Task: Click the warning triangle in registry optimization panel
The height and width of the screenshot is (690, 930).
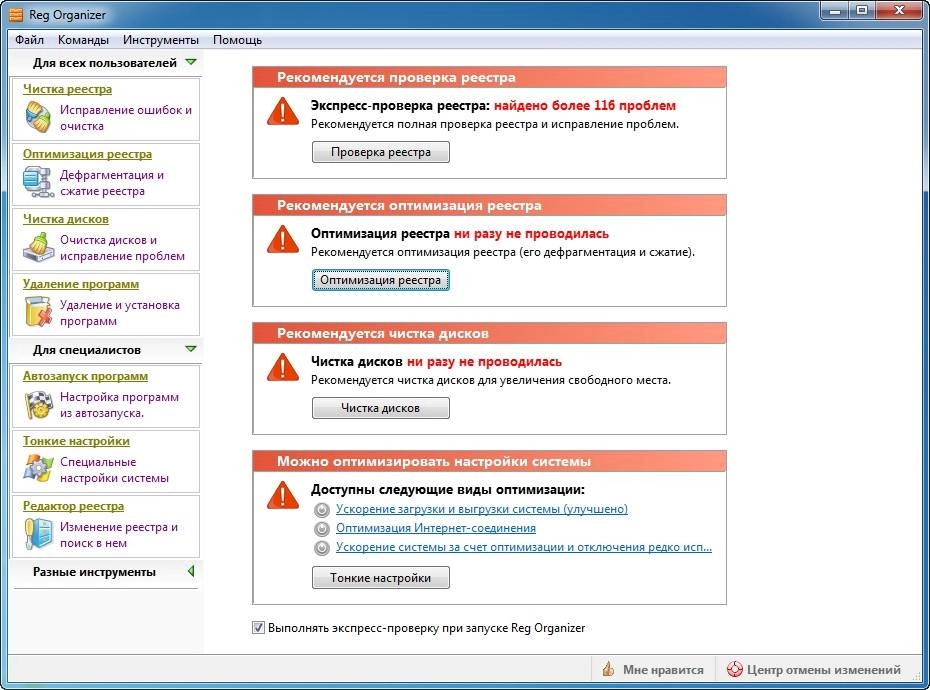Action: pos(283,240)
